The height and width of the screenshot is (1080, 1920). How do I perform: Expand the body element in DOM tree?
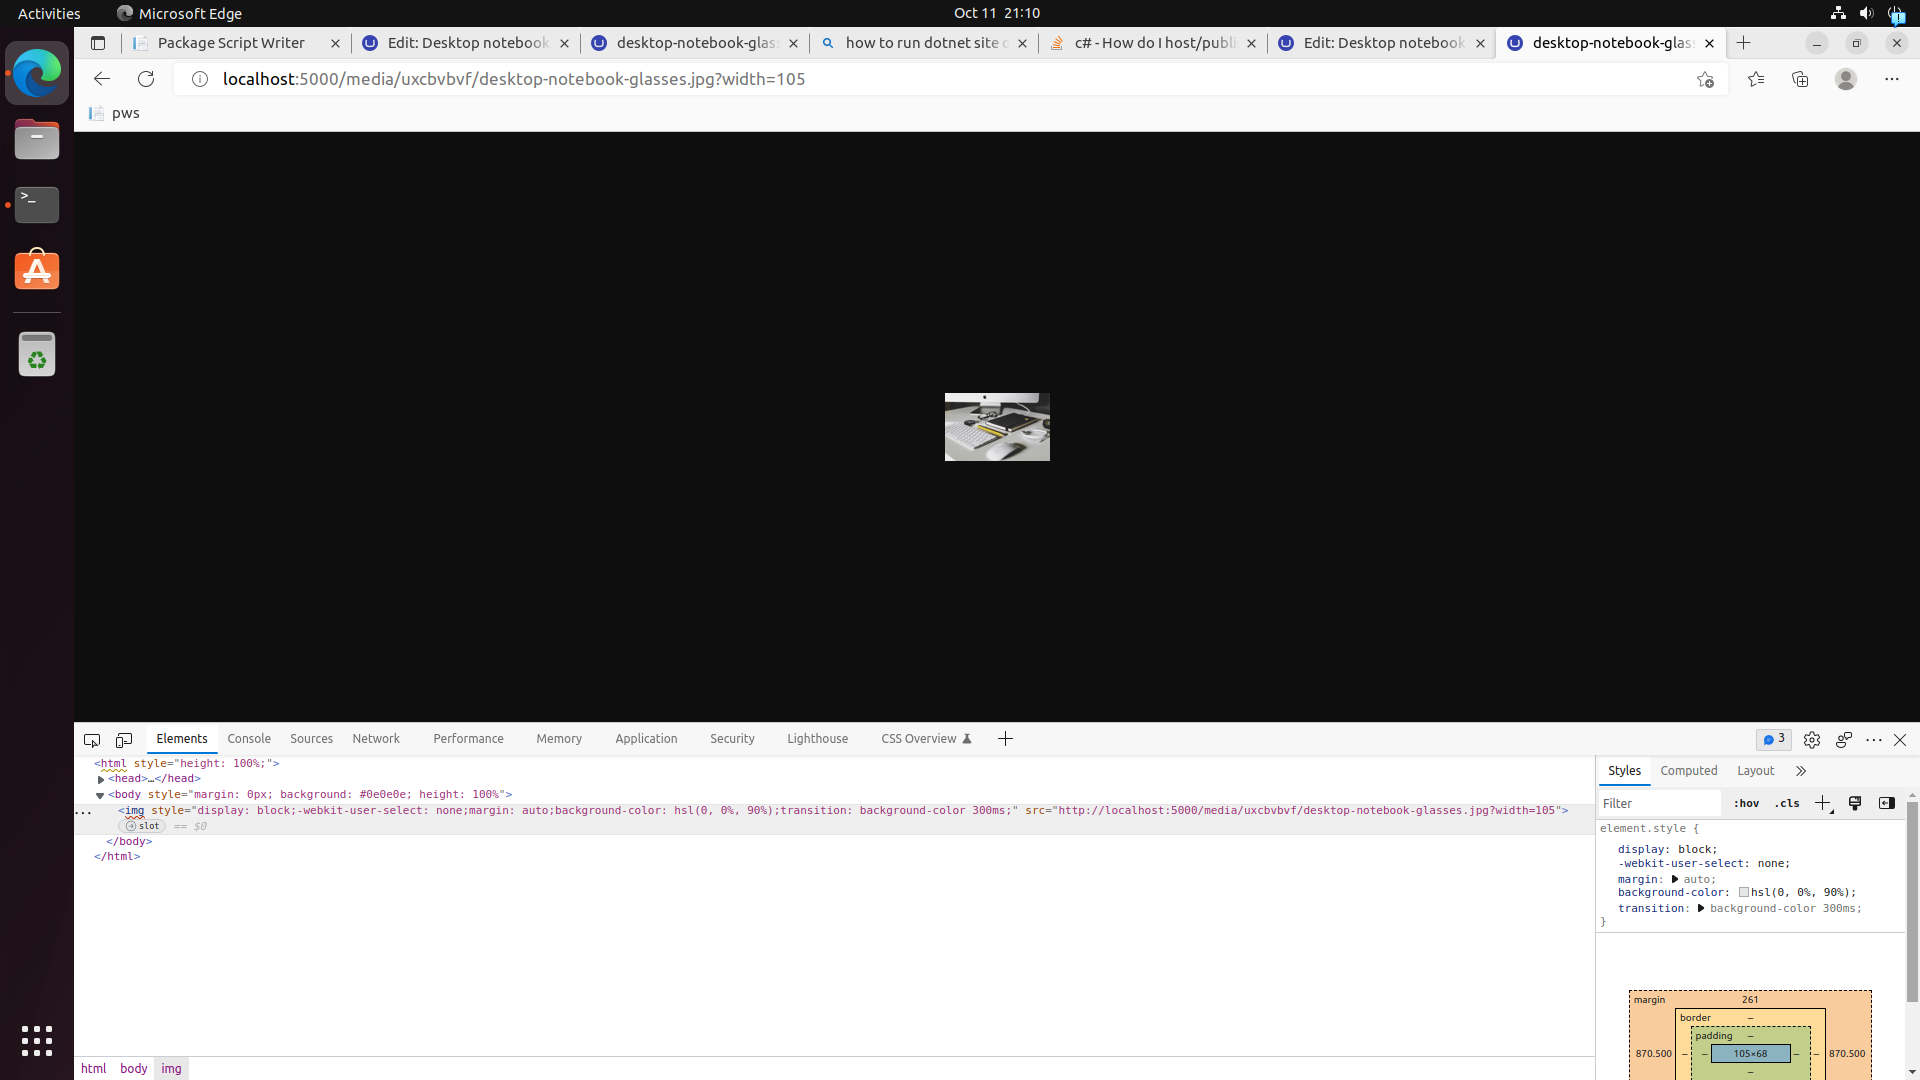(x=101, y=794)
